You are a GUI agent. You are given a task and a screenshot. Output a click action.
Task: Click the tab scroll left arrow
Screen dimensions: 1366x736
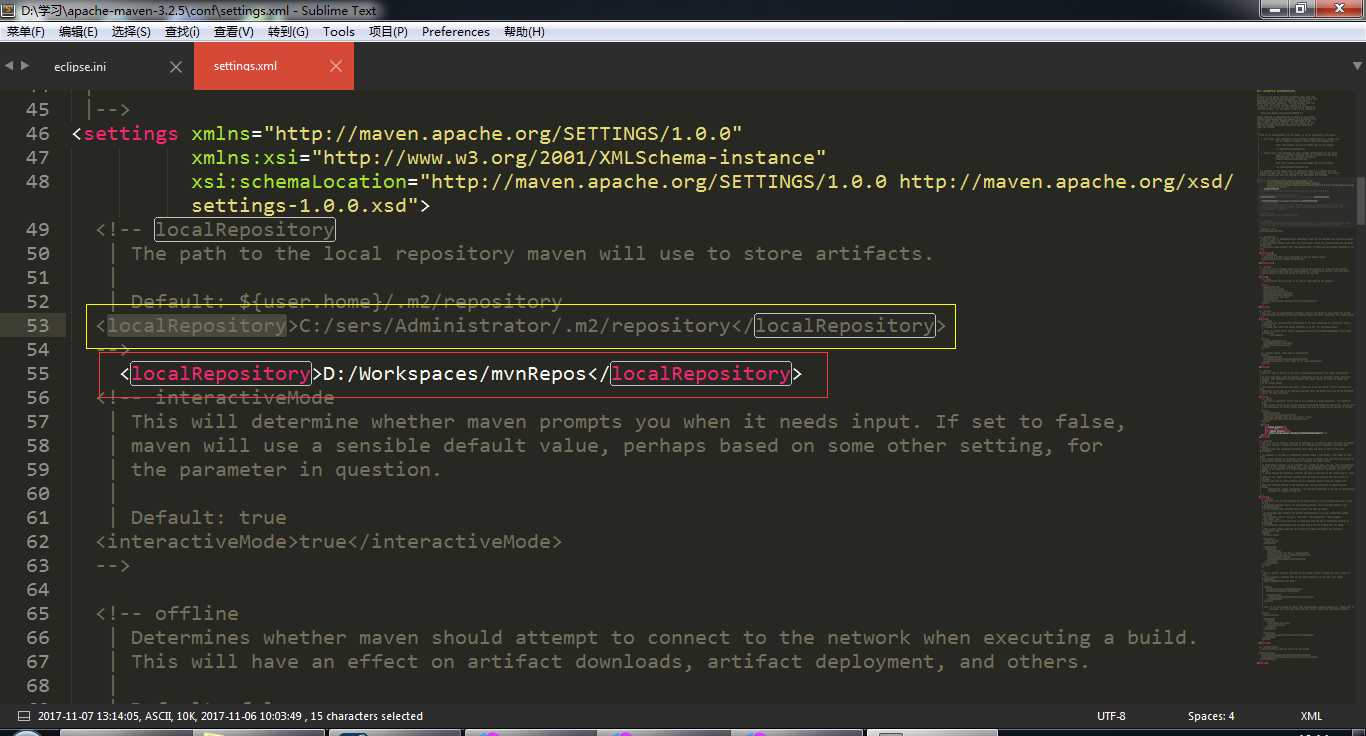(8, 66)
